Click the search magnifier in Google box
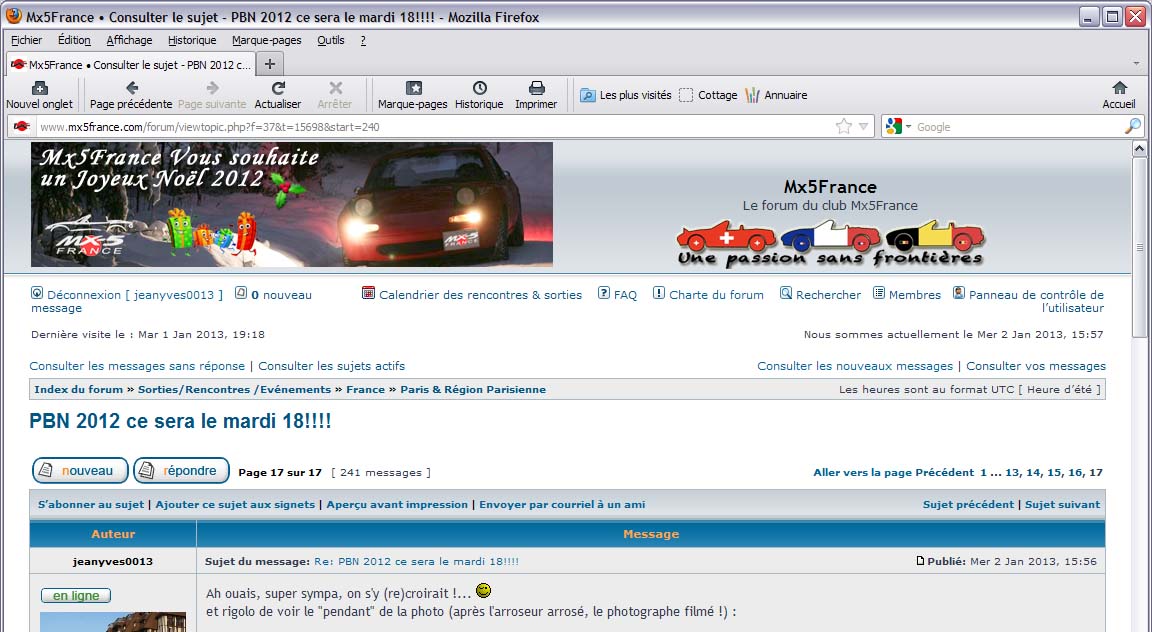This screenshot has height=632, width=1152. 1132,126
